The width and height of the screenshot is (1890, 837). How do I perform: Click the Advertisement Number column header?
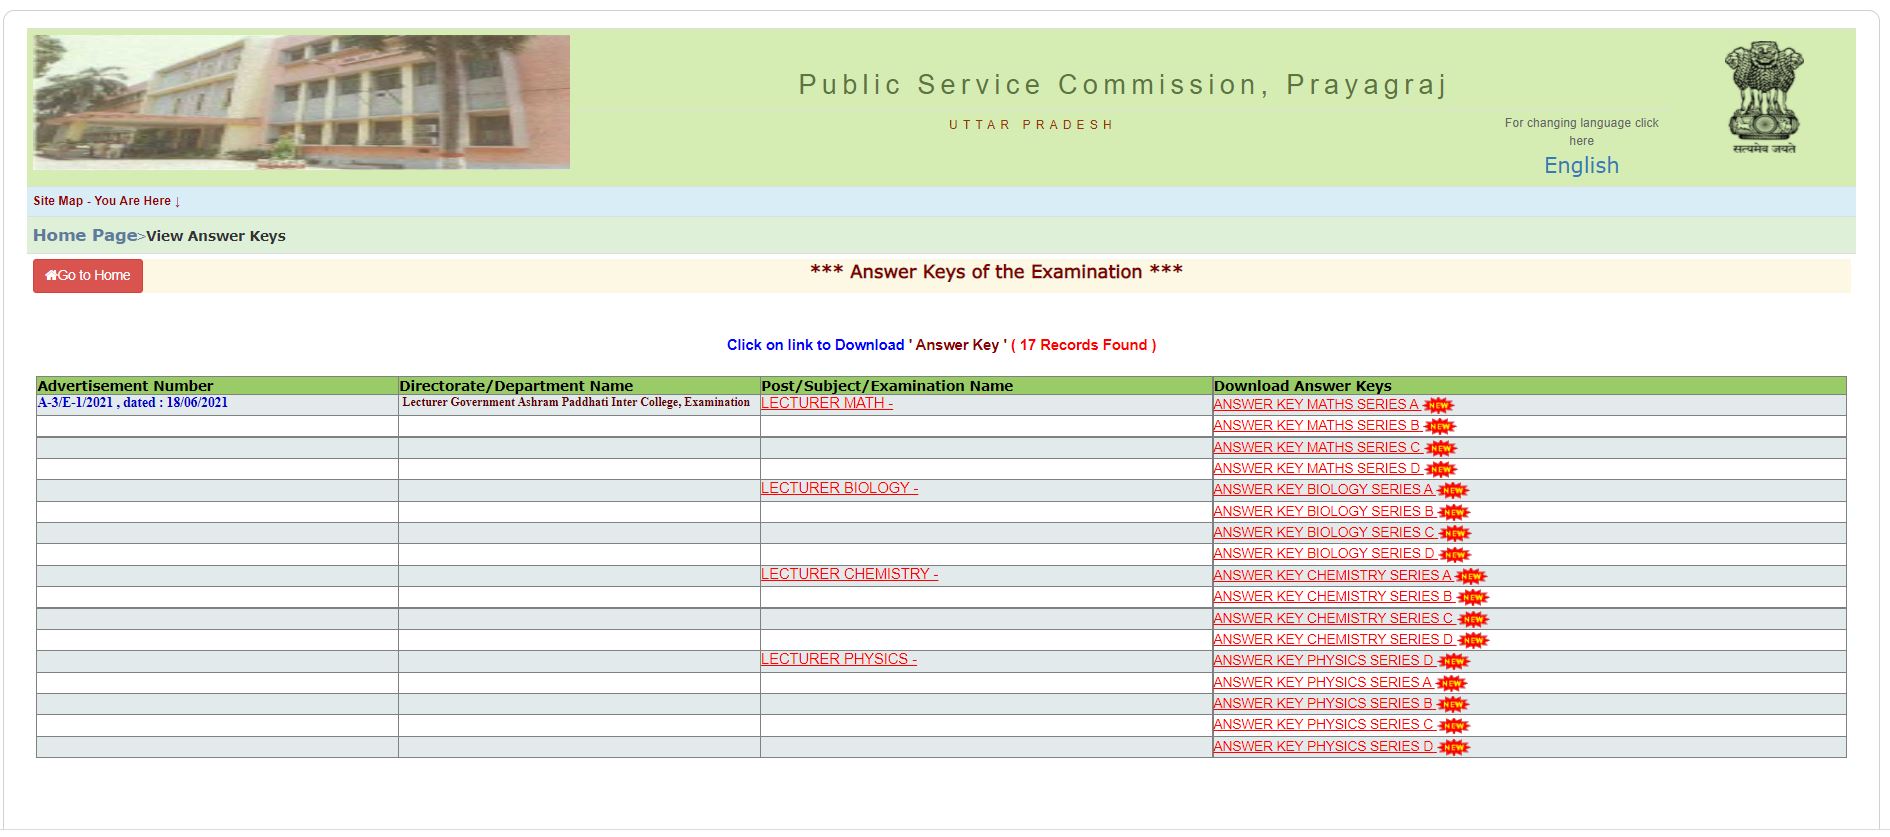(217, 386)
